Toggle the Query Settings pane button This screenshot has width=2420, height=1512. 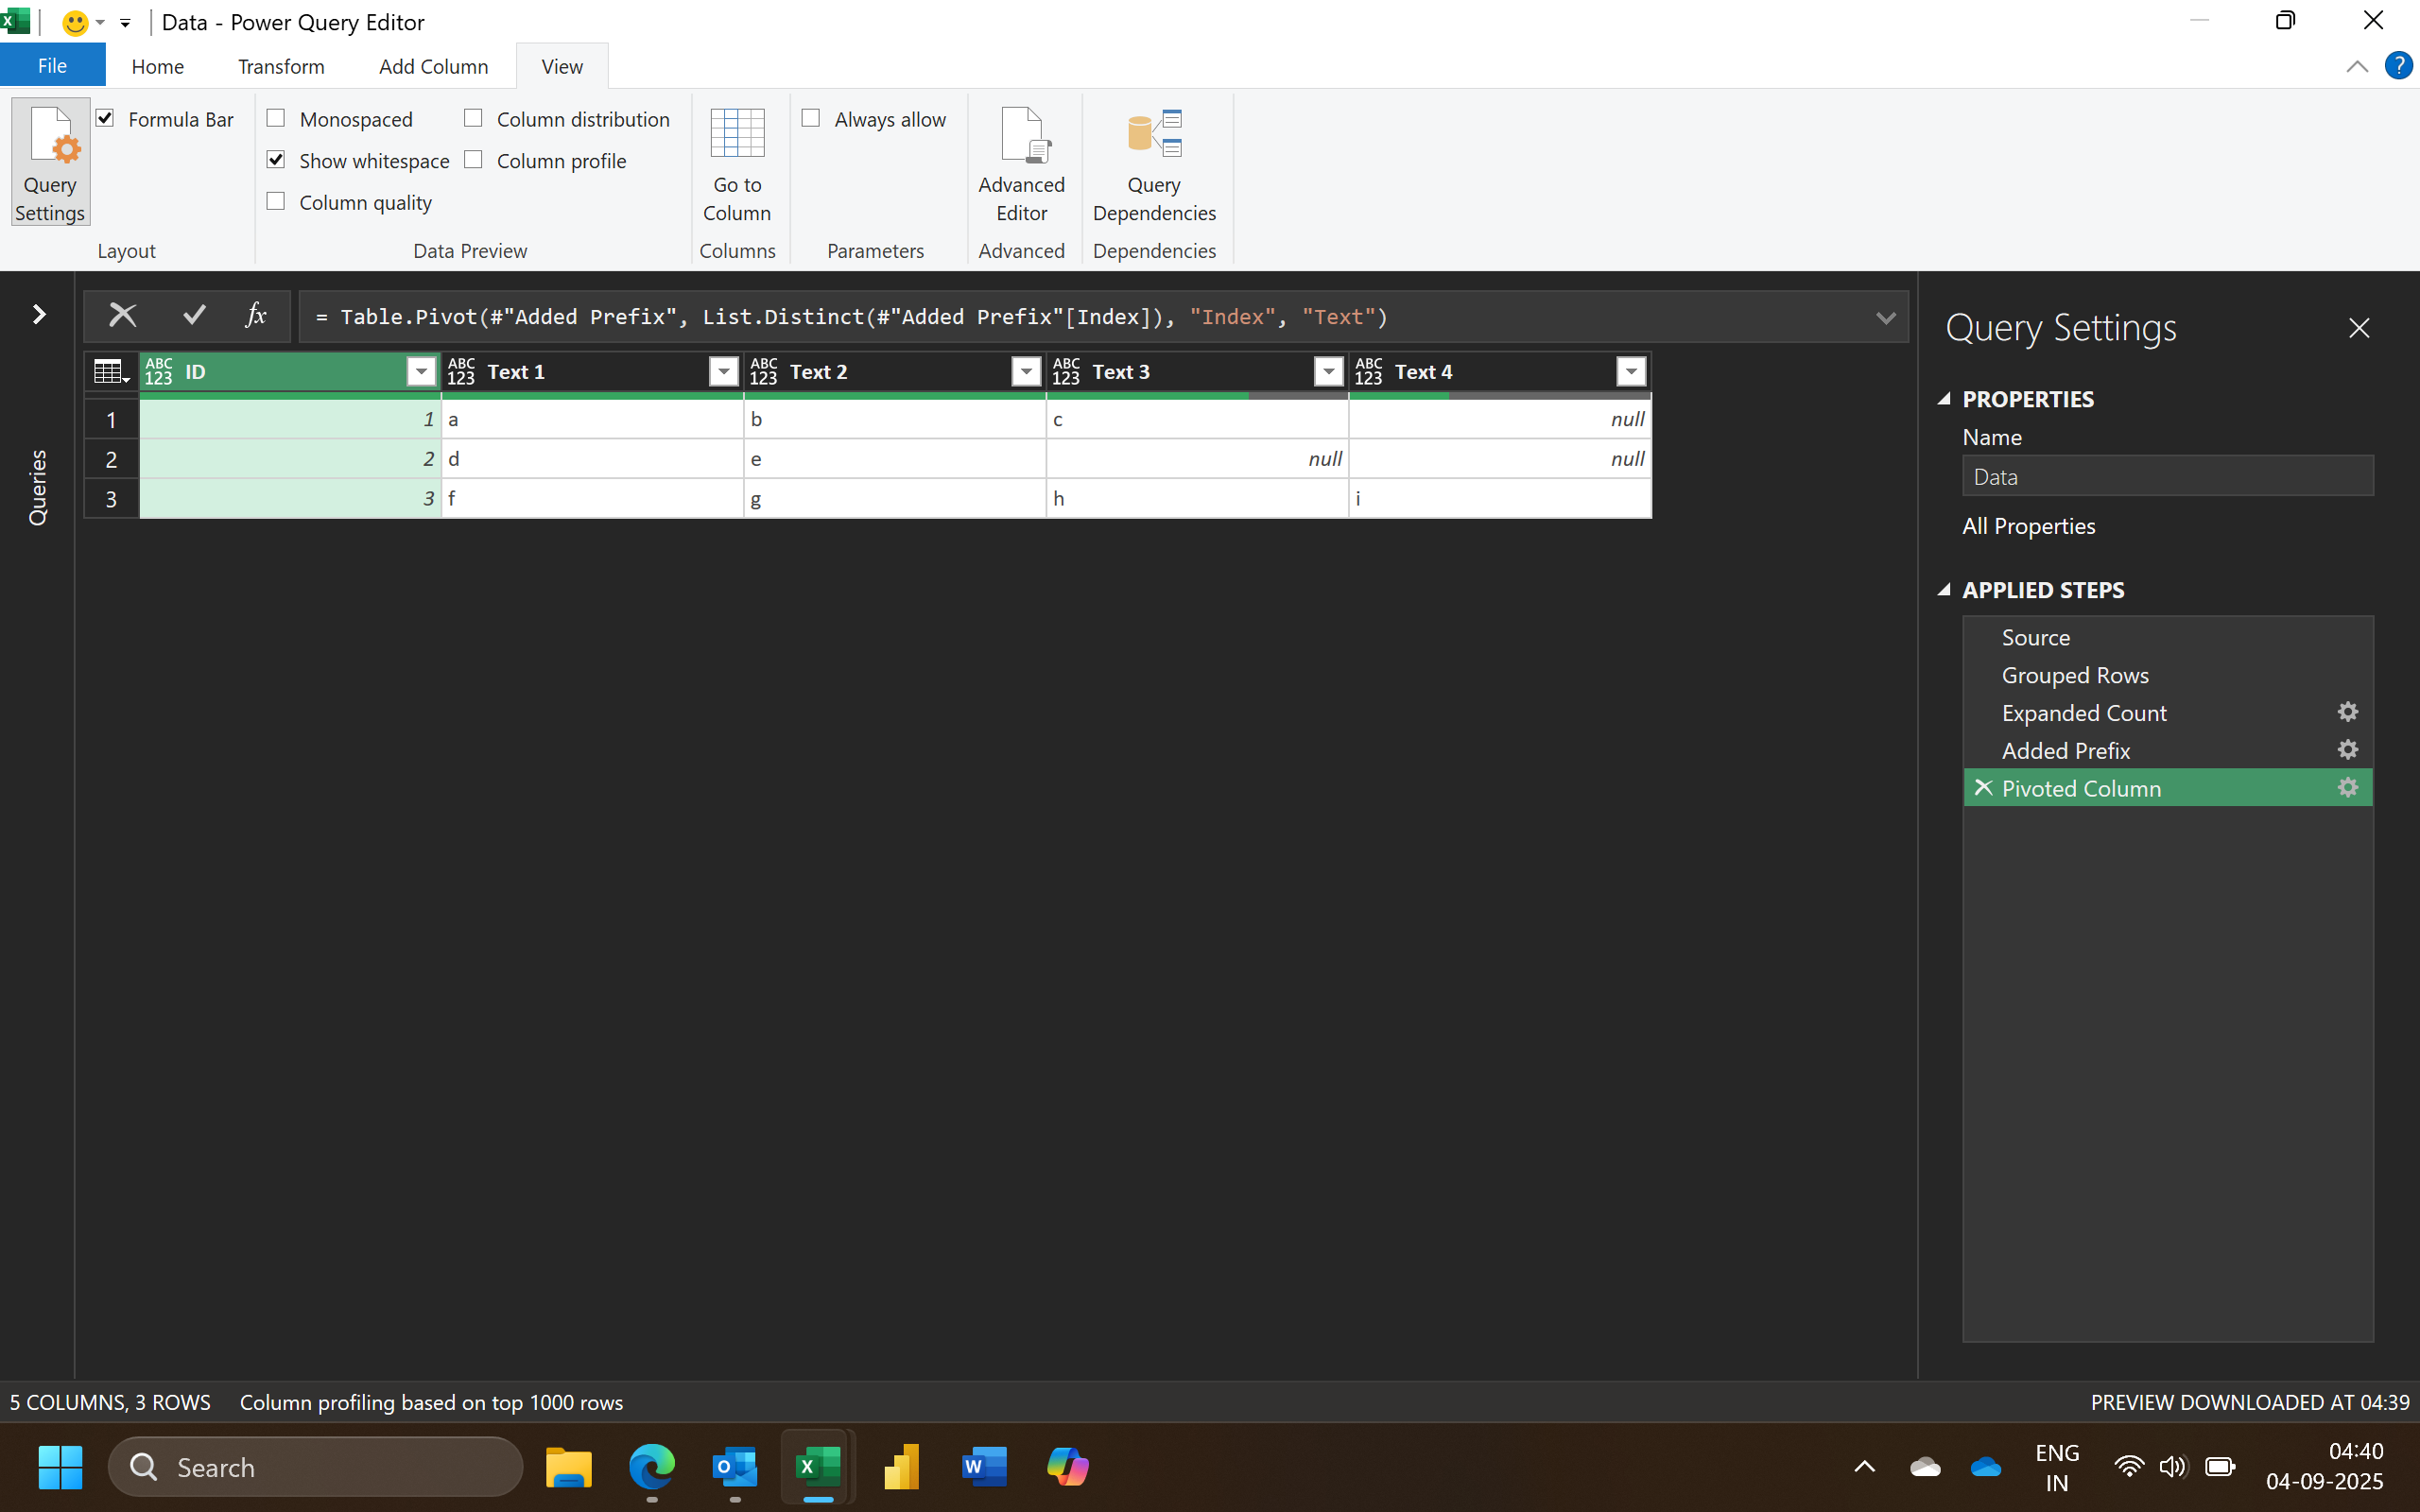(50, 162)
